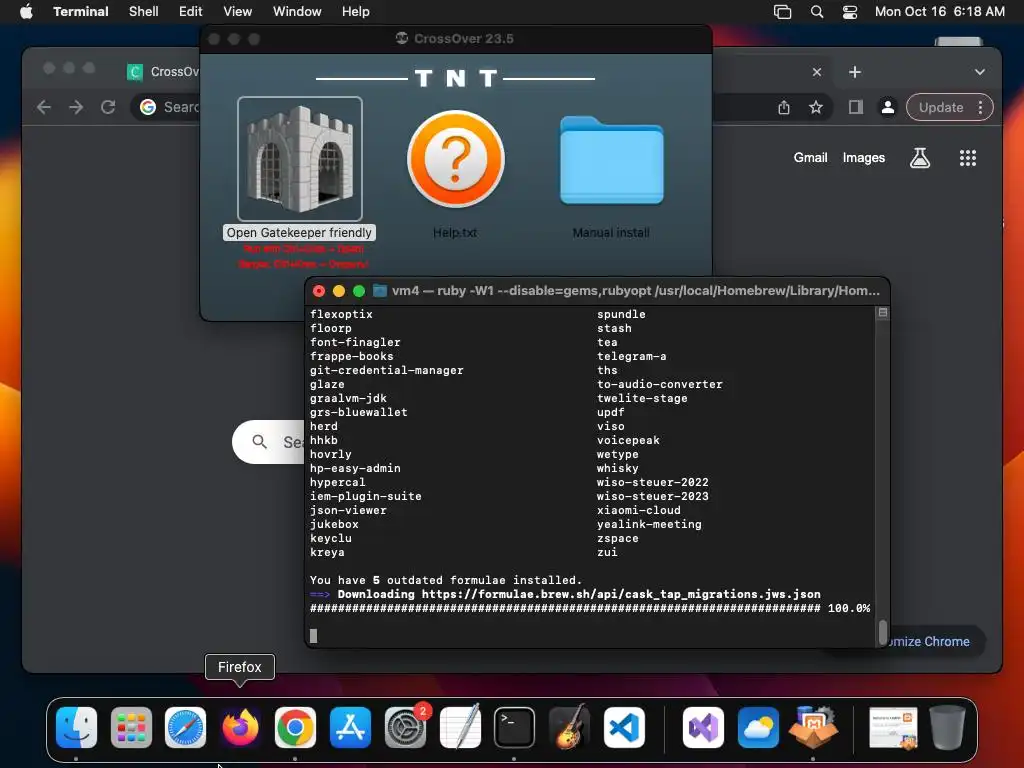
Task: Toggle Chrome's side panel icon
Action: 856,107
